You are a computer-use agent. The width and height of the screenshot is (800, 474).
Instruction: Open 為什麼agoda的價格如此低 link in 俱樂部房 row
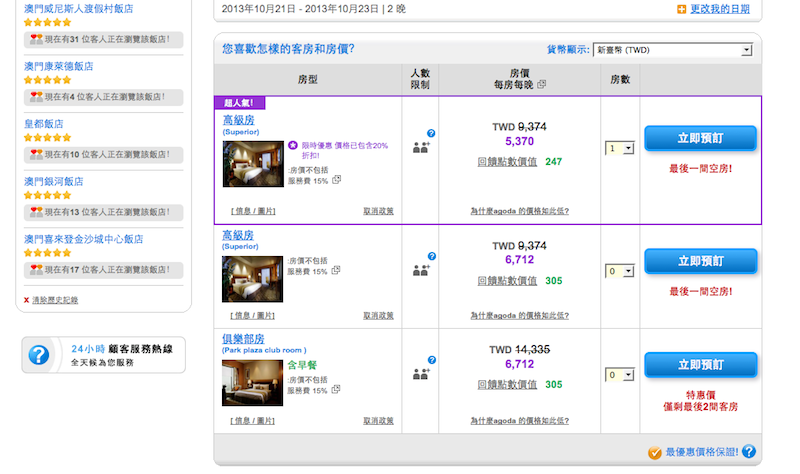(519, 420)
